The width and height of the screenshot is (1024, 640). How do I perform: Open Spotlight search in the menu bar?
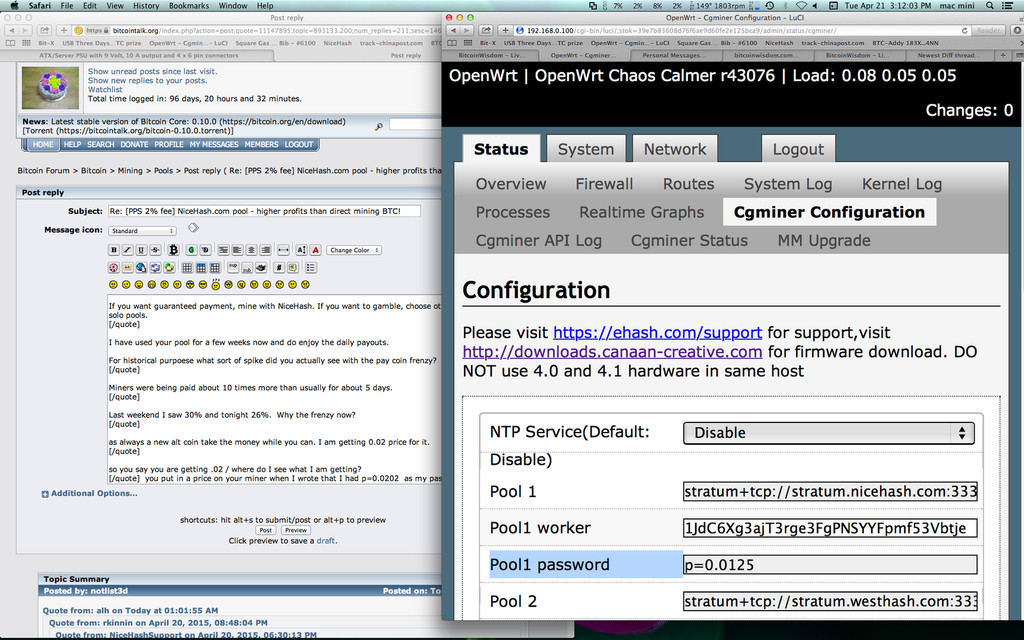(990, 5)
